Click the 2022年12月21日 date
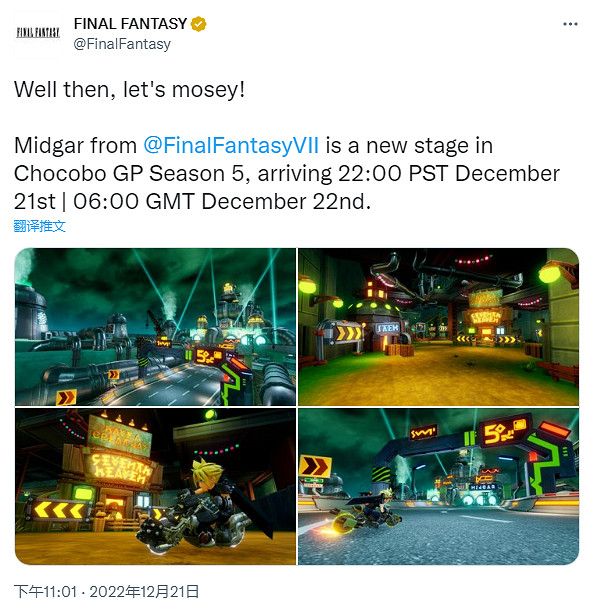The height and width of the screenshot is (610, 596). (x=144, y=592)
